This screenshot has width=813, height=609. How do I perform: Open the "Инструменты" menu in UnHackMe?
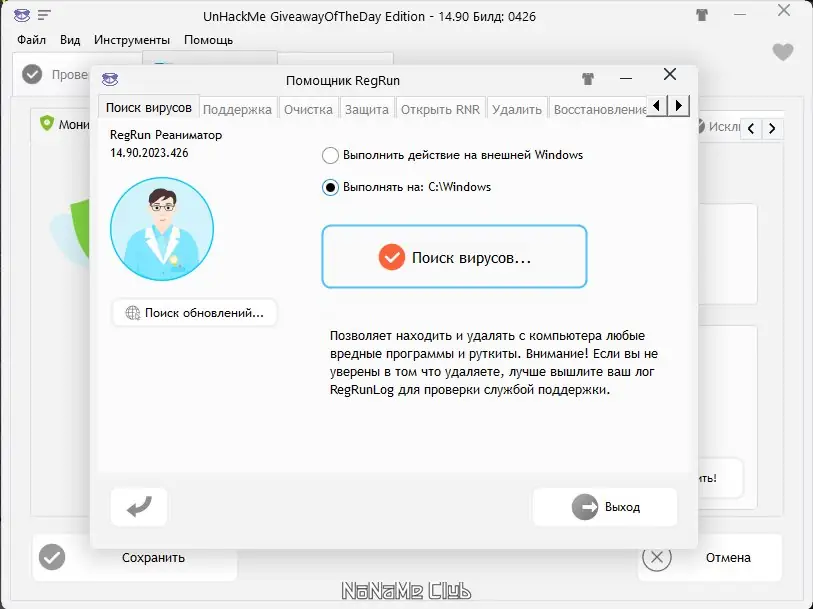[132, 40]
